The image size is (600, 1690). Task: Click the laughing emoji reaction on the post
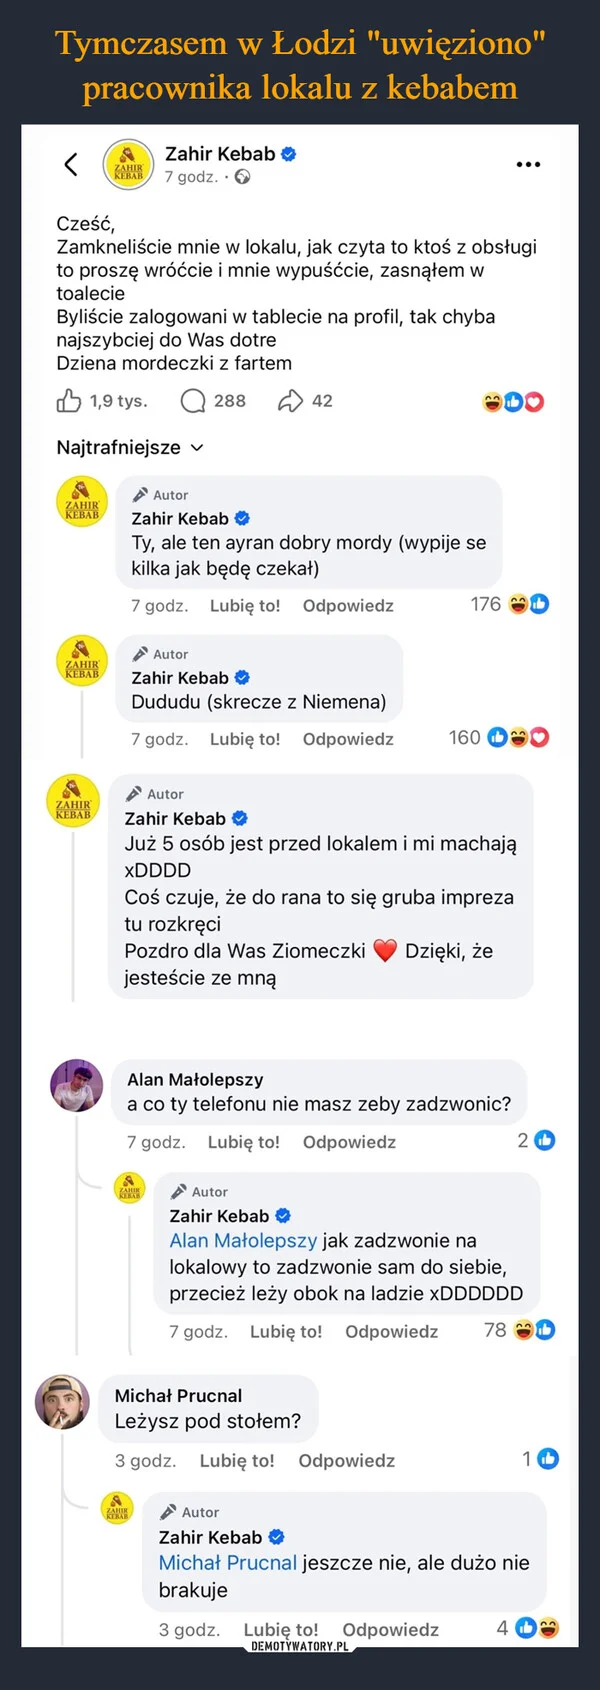494,401
